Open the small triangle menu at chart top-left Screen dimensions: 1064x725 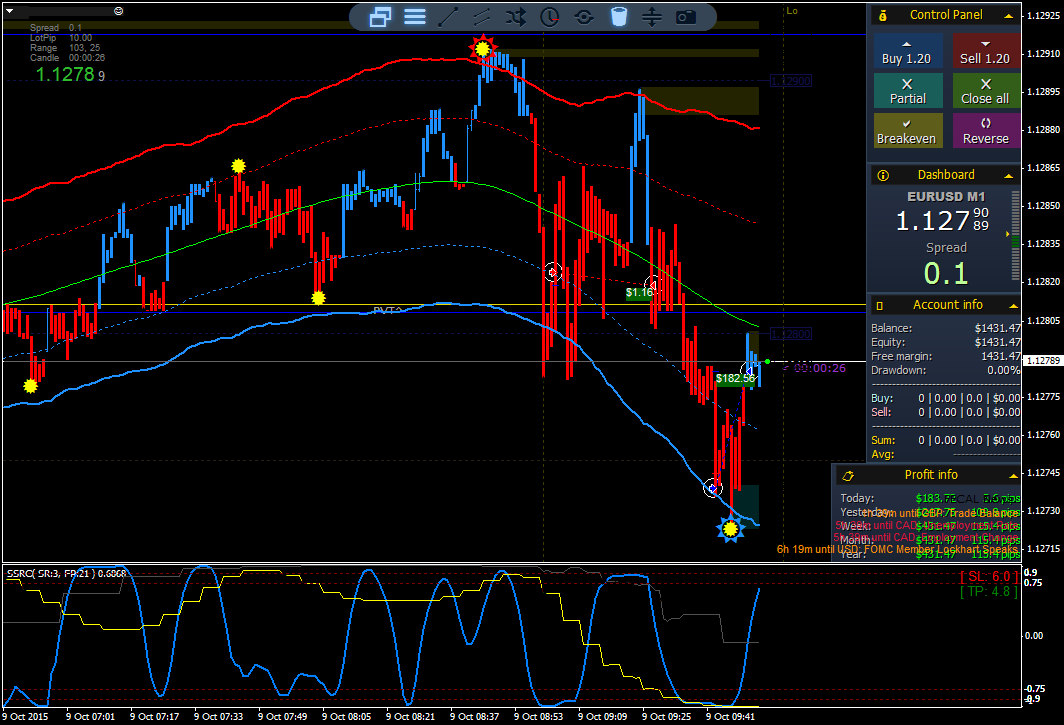10,11
